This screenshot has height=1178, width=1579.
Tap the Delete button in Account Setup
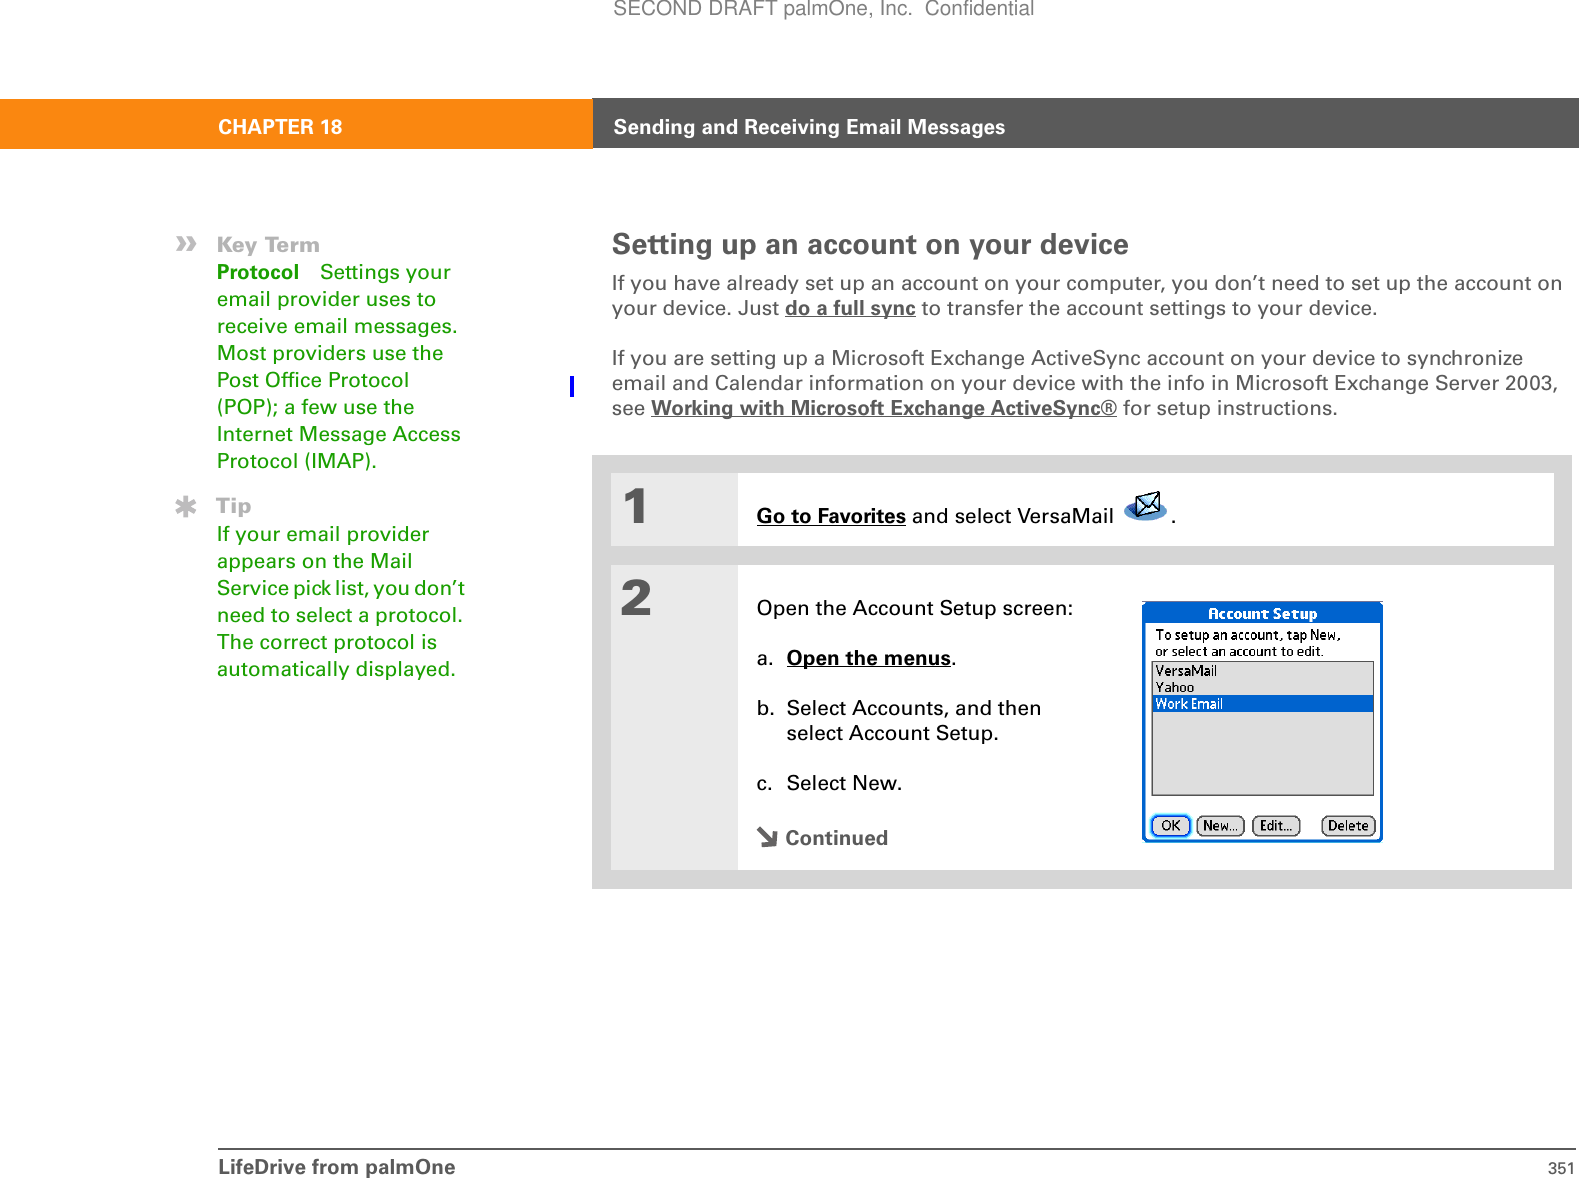[x=1348, y=826]
